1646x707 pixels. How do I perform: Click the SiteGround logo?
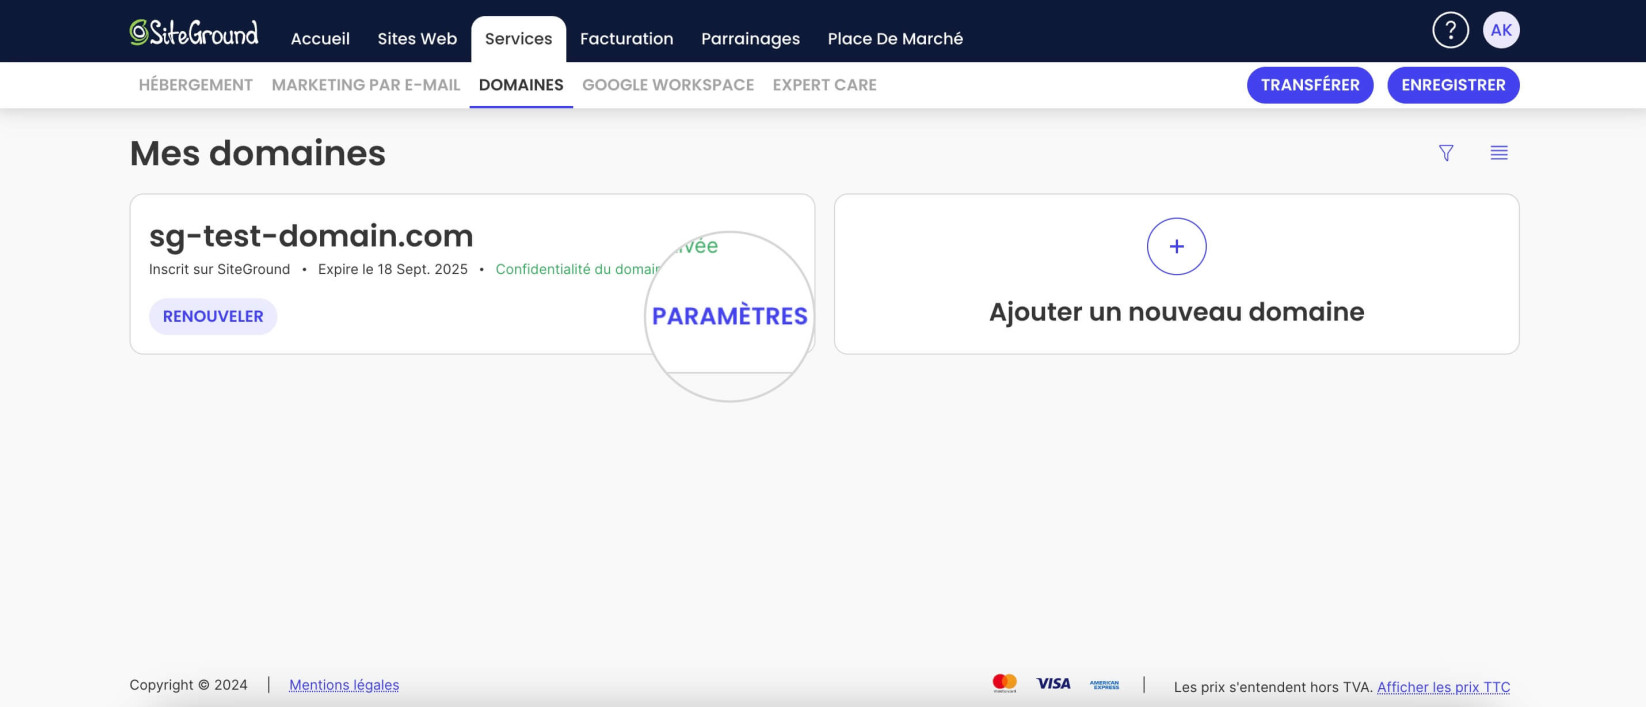[x=194, y=33]
